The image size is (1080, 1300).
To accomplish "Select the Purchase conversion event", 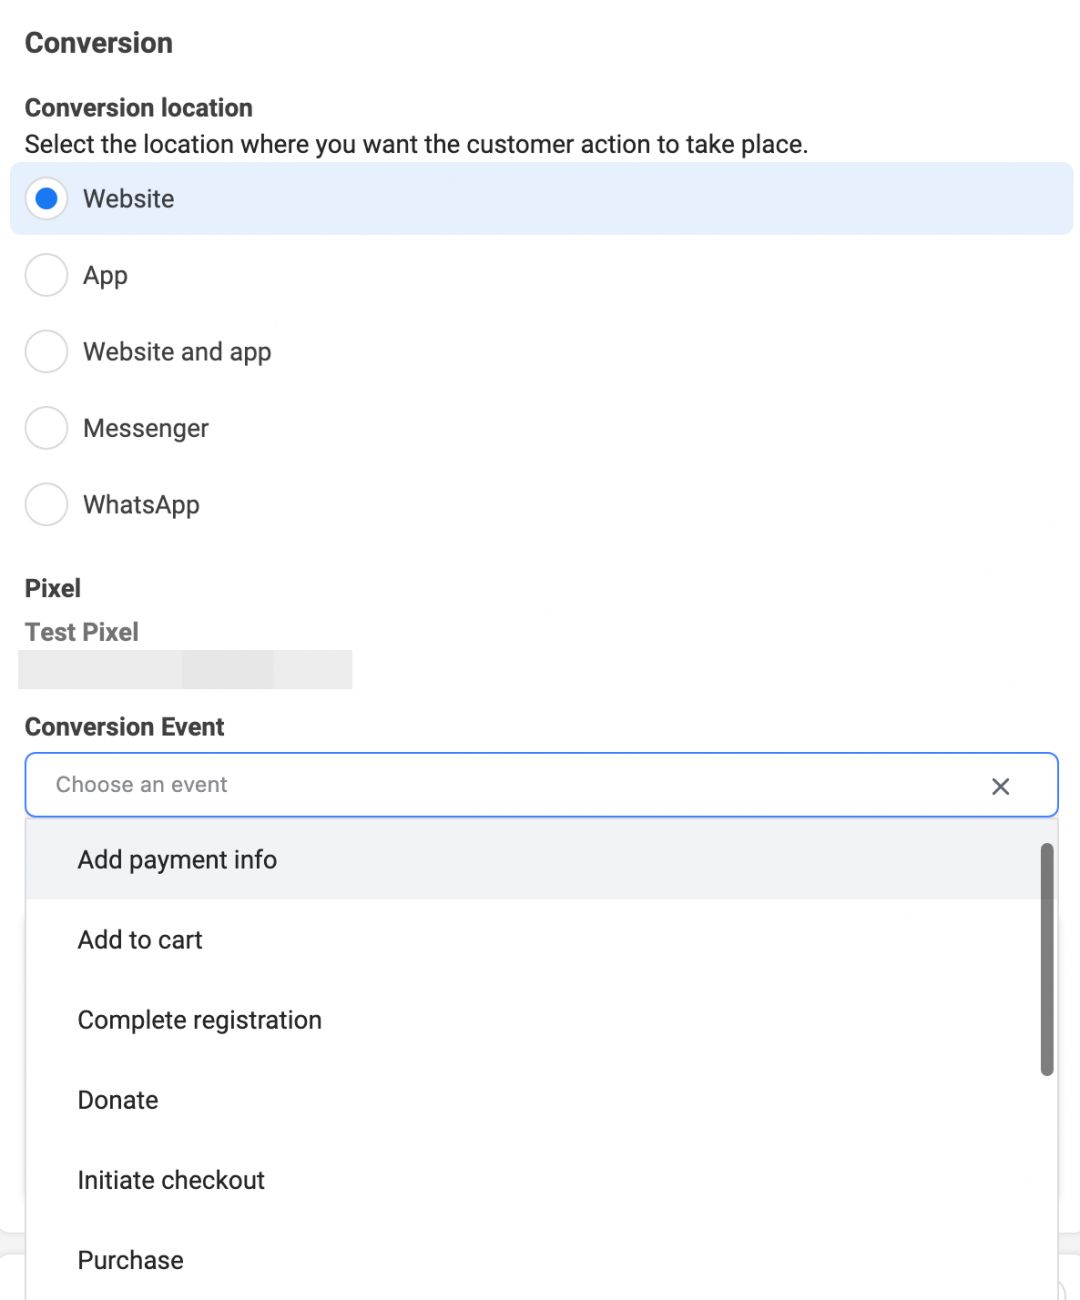I will pyautogui.click(x=131, y=1260).
